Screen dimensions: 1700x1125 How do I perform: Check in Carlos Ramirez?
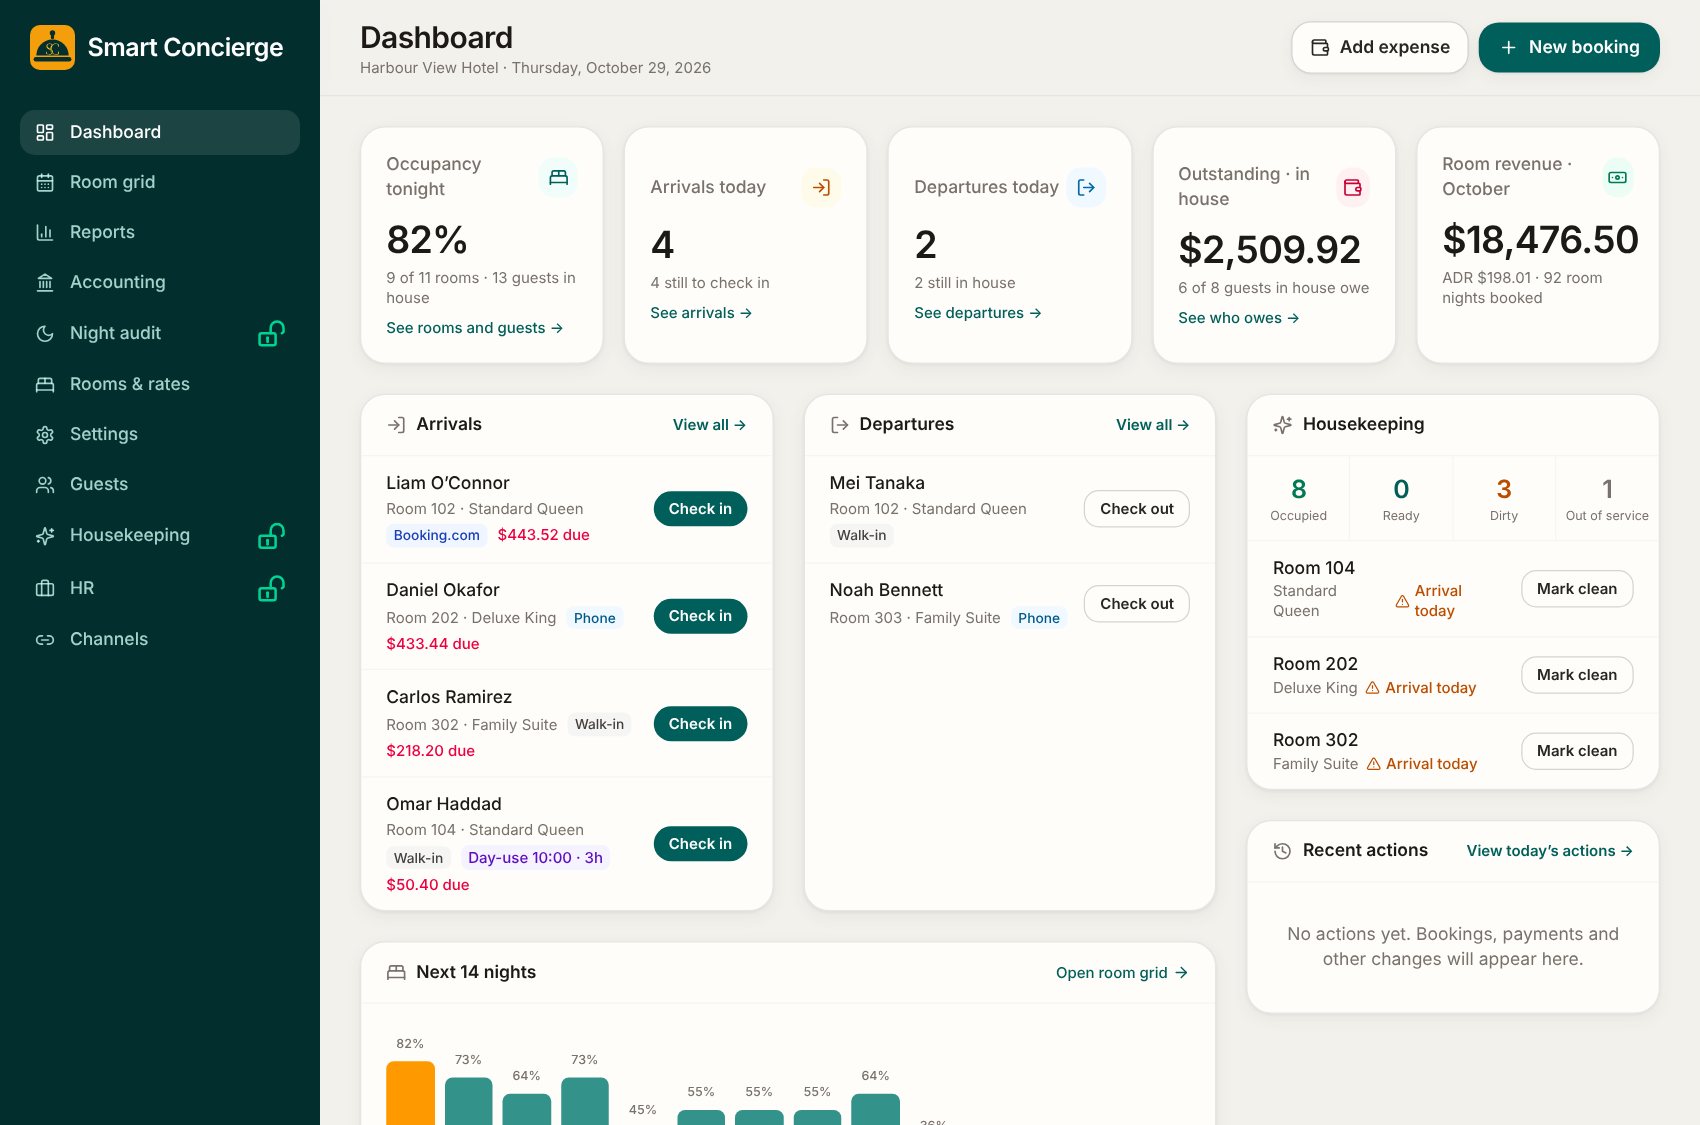click(x=700, y=724)
